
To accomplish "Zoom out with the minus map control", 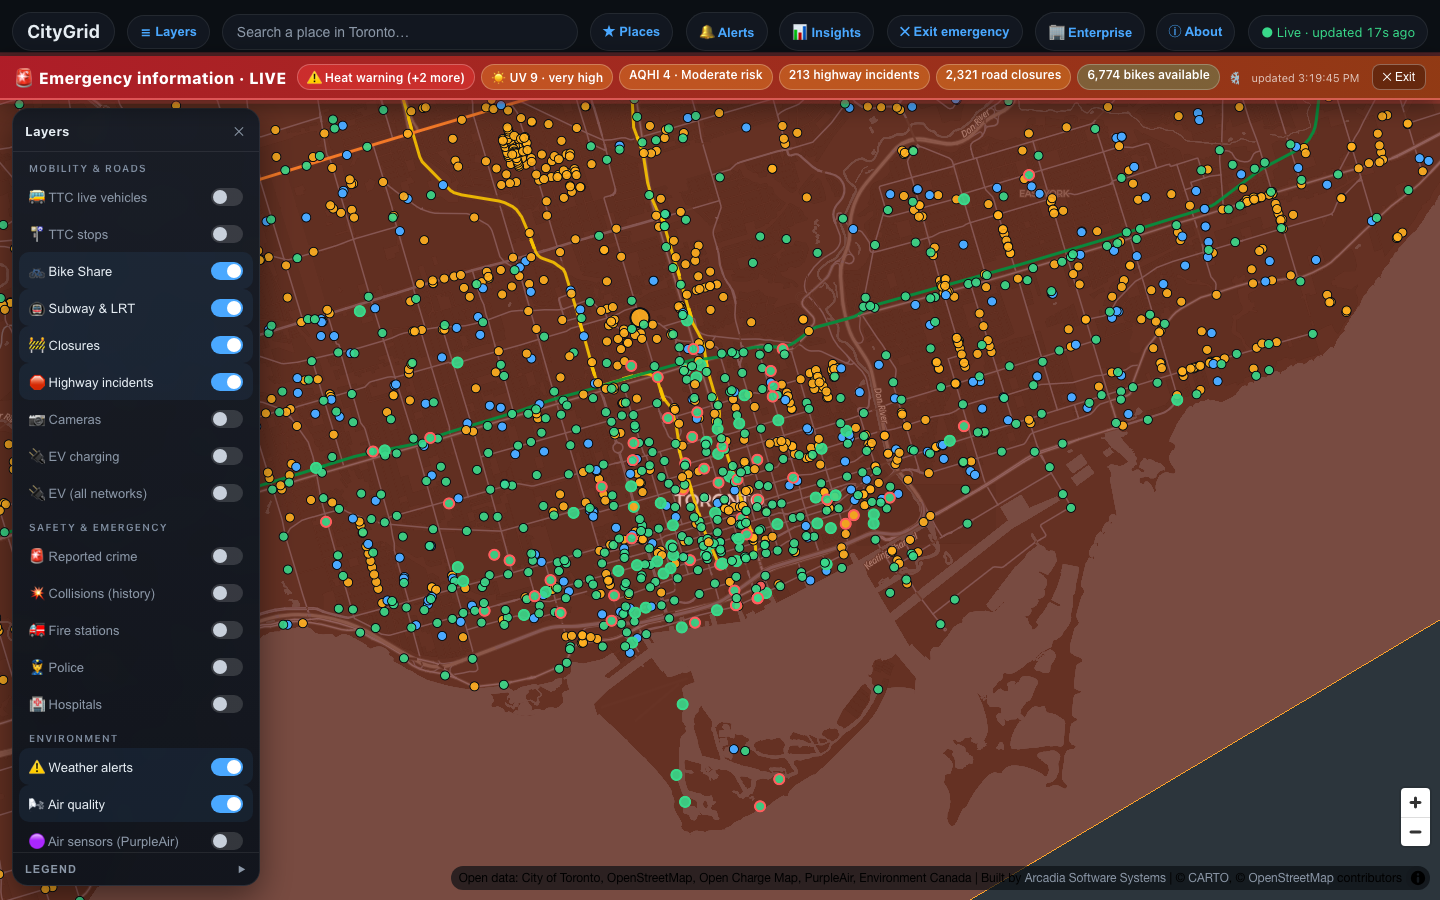I will [x=1415, y=832].
